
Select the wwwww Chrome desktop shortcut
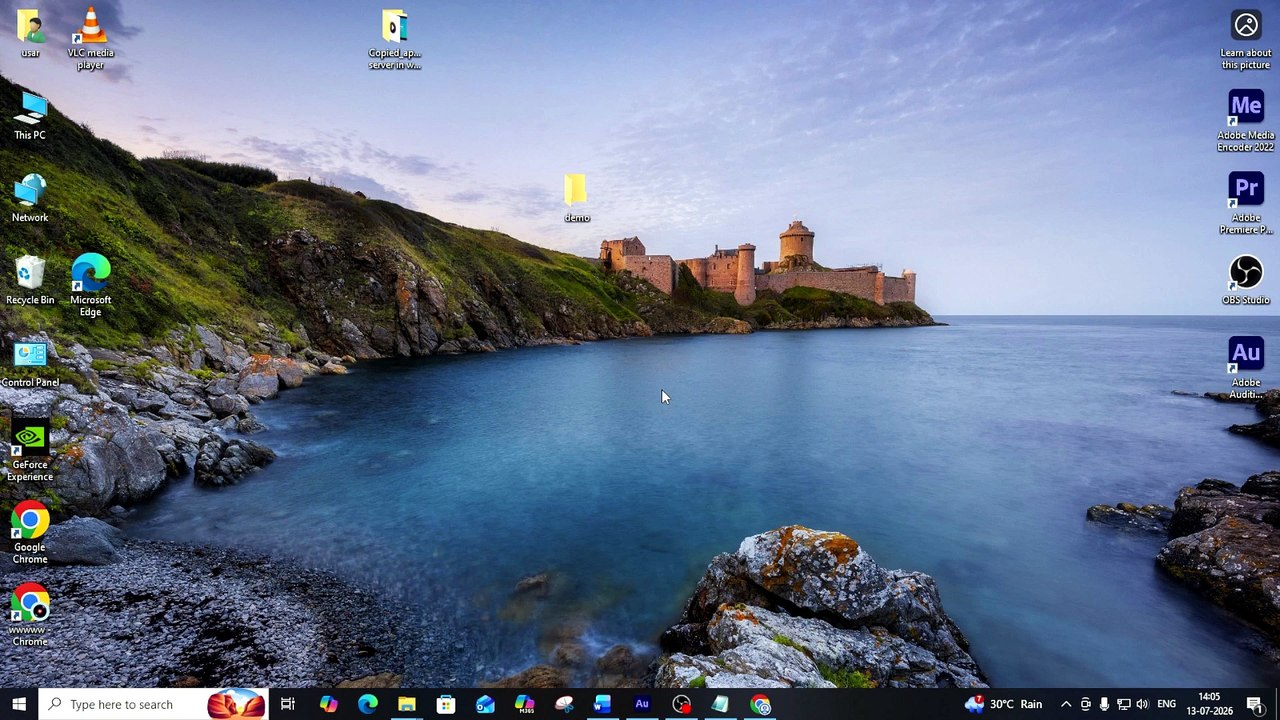tap(30, 615)
